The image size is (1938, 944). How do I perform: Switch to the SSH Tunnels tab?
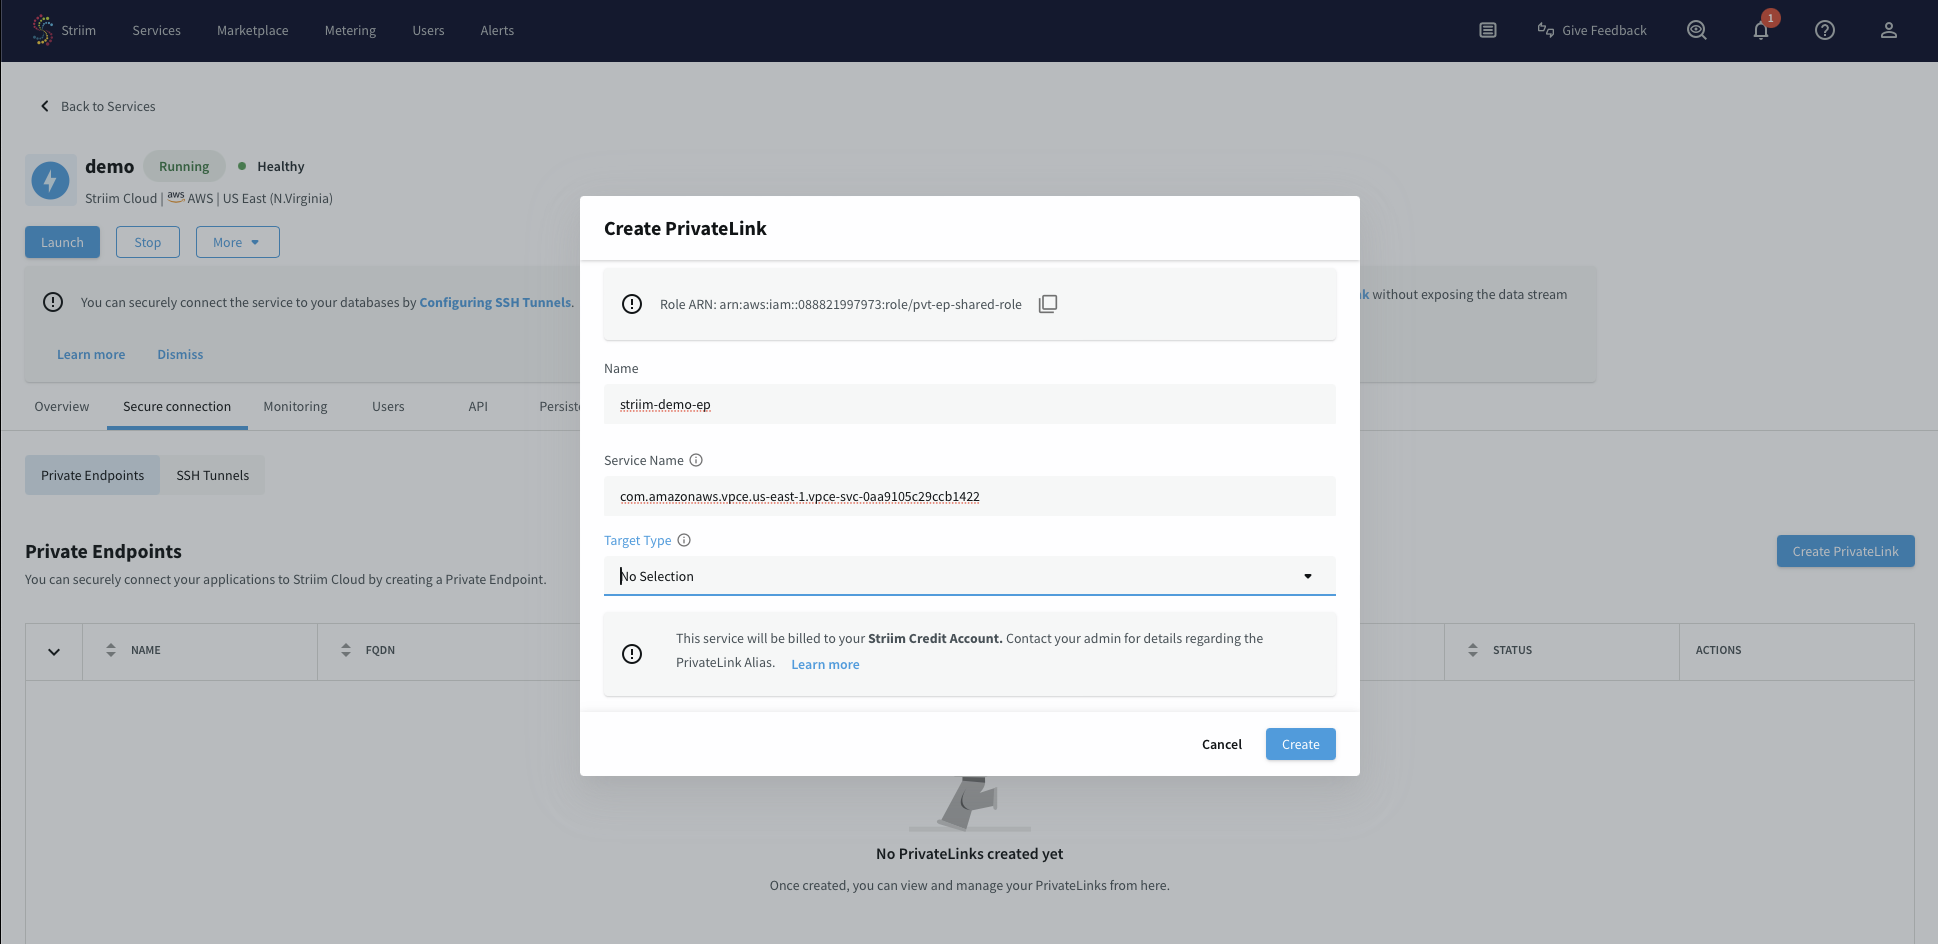click(213, 475)
